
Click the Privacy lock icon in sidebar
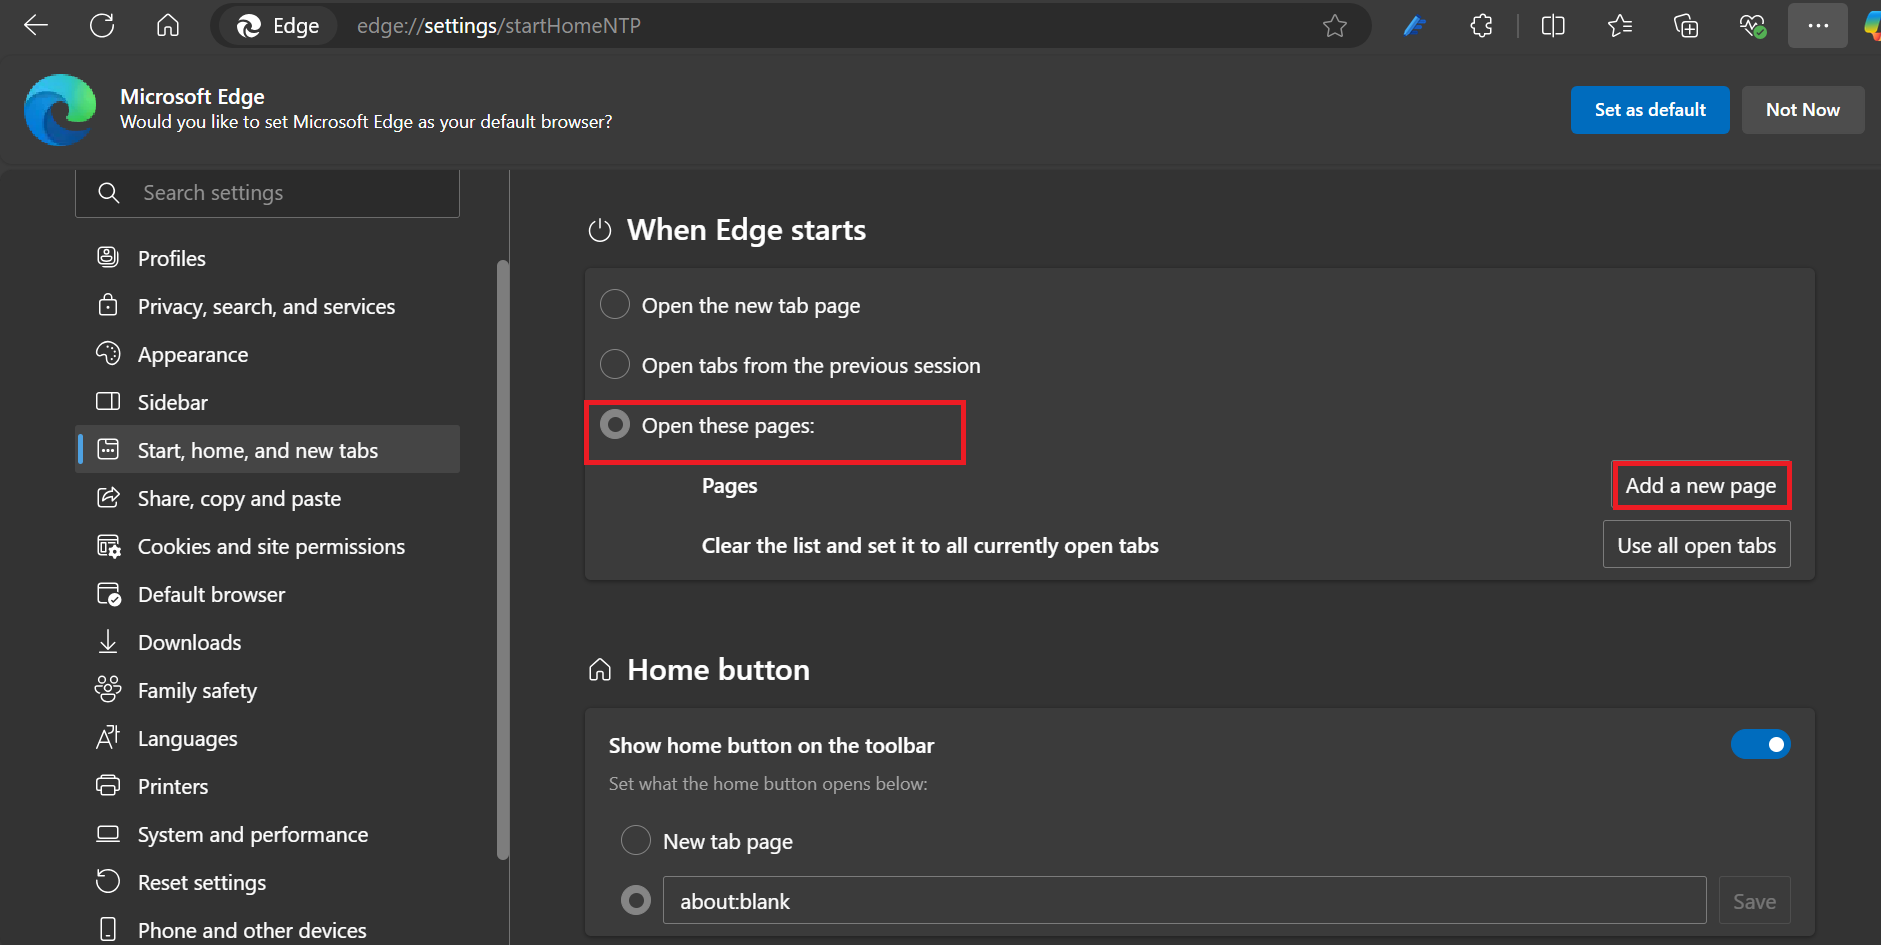tap(108, 305)
